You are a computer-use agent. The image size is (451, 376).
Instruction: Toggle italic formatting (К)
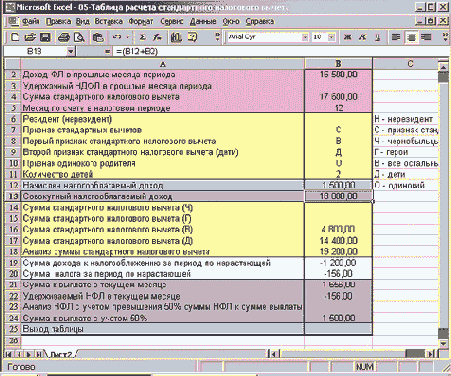pyautogui.click(x=363, y=37)
